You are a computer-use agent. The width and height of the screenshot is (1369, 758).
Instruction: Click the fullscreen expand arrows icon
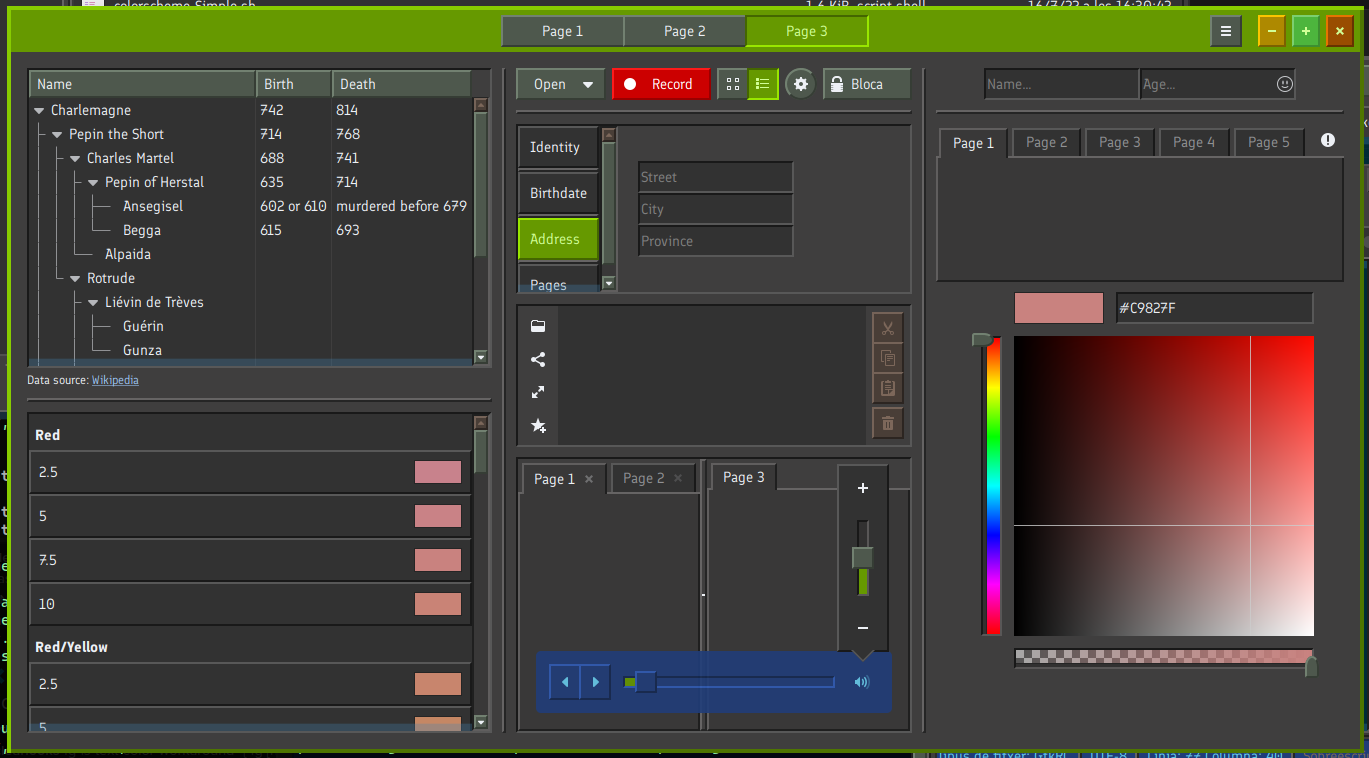538,393
